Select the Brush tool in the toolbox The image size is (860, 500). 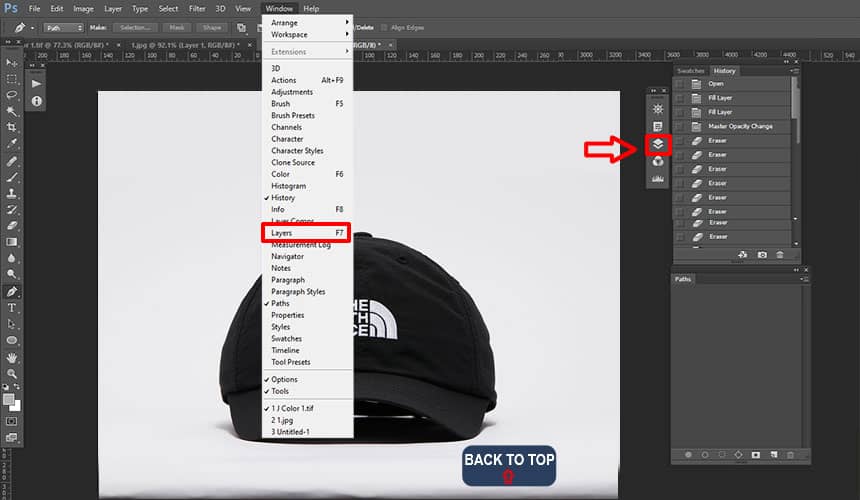click(12, 177)
